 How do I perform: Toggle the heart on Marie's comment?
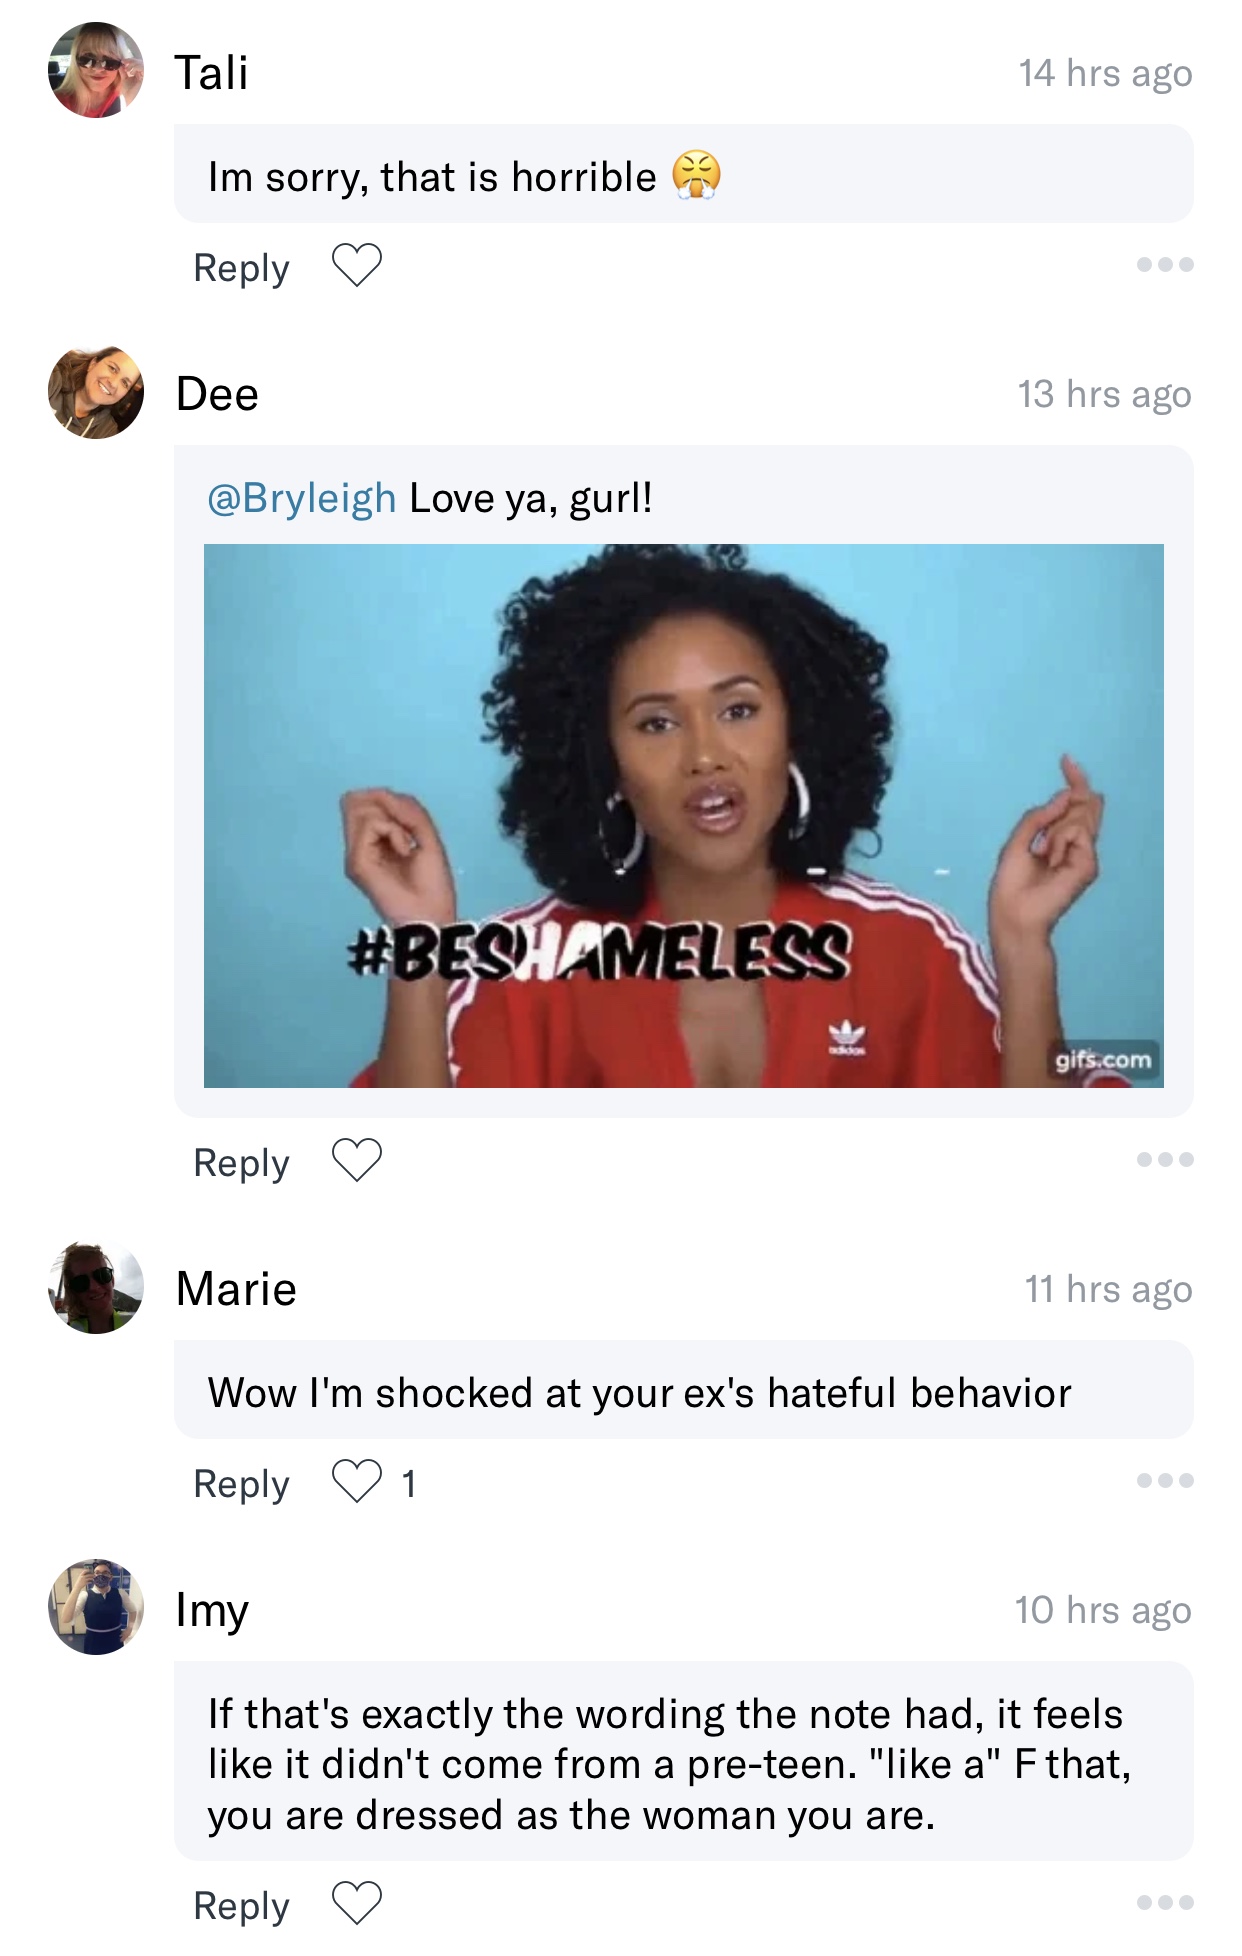pyautogui.click(x=357, y=1482)
